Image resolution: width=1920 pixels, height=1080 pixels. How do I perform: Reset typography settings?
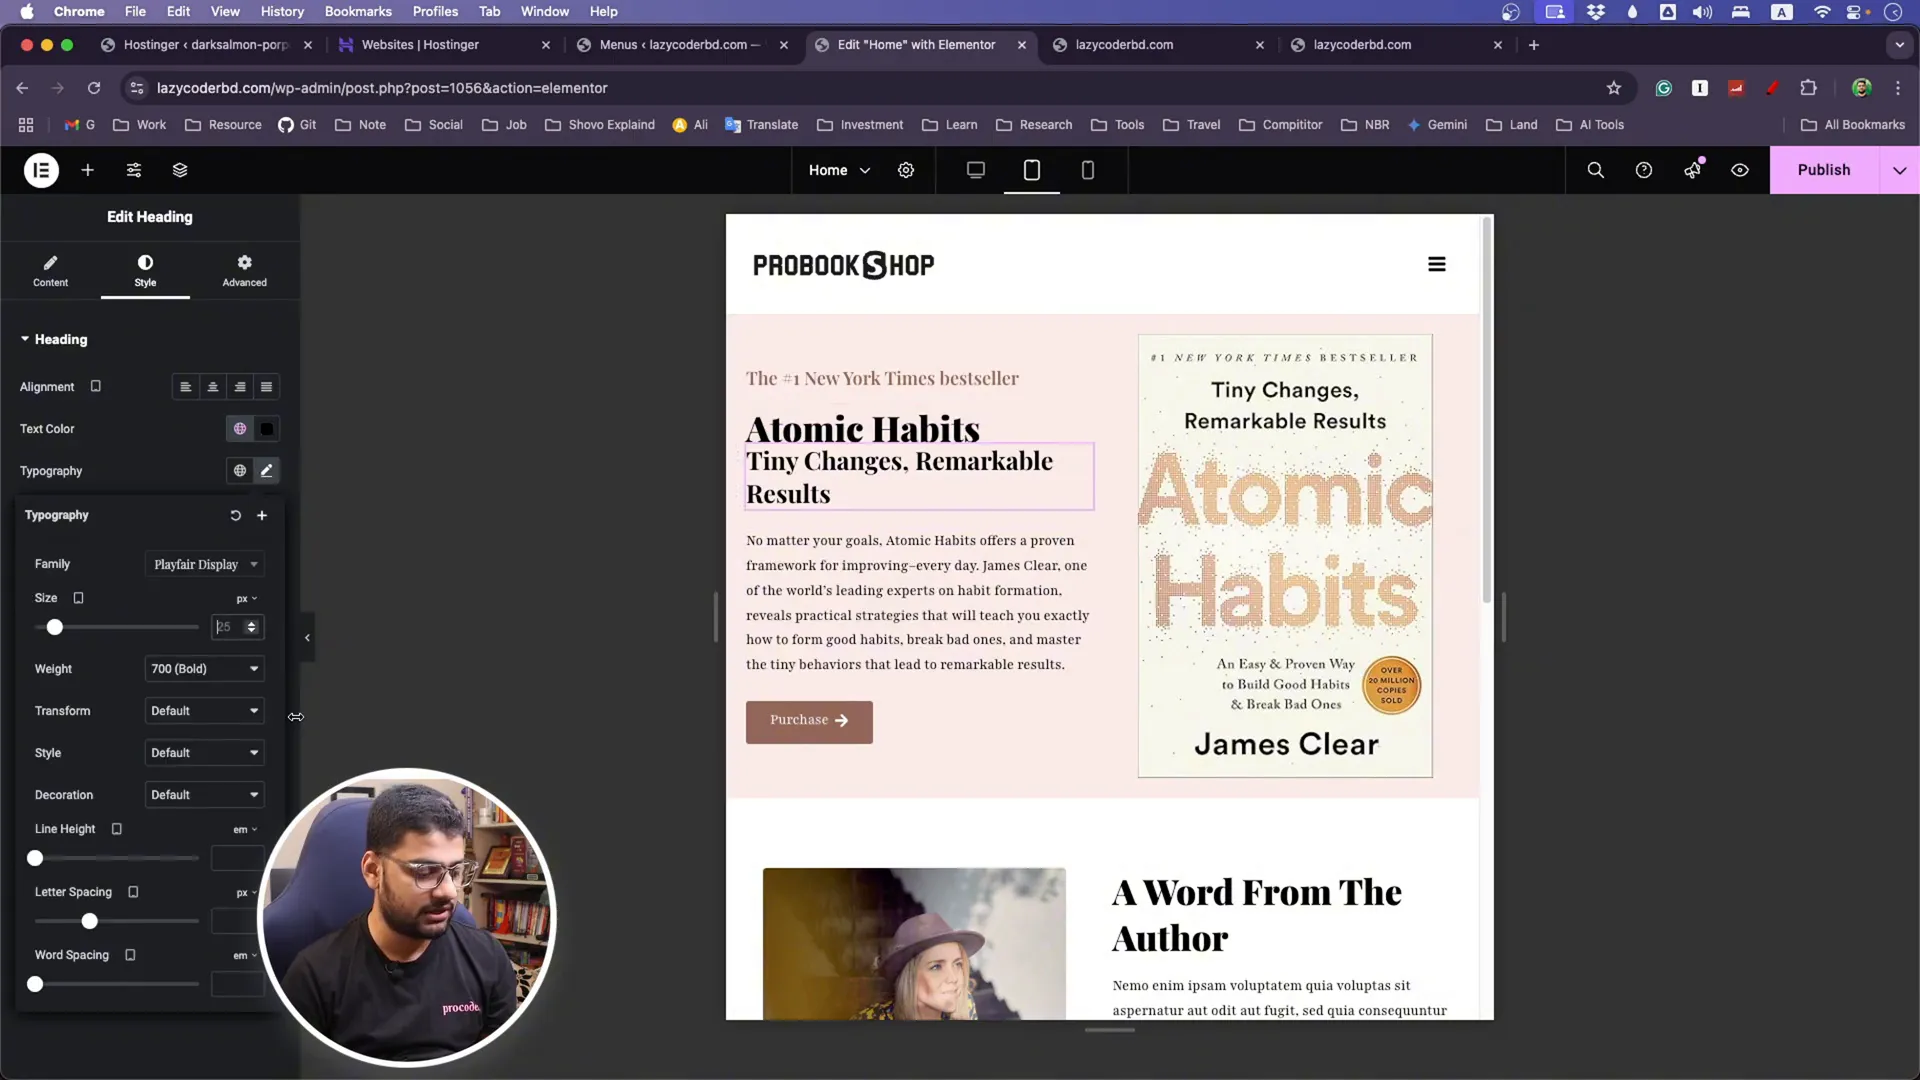click(x=236, y=516)
